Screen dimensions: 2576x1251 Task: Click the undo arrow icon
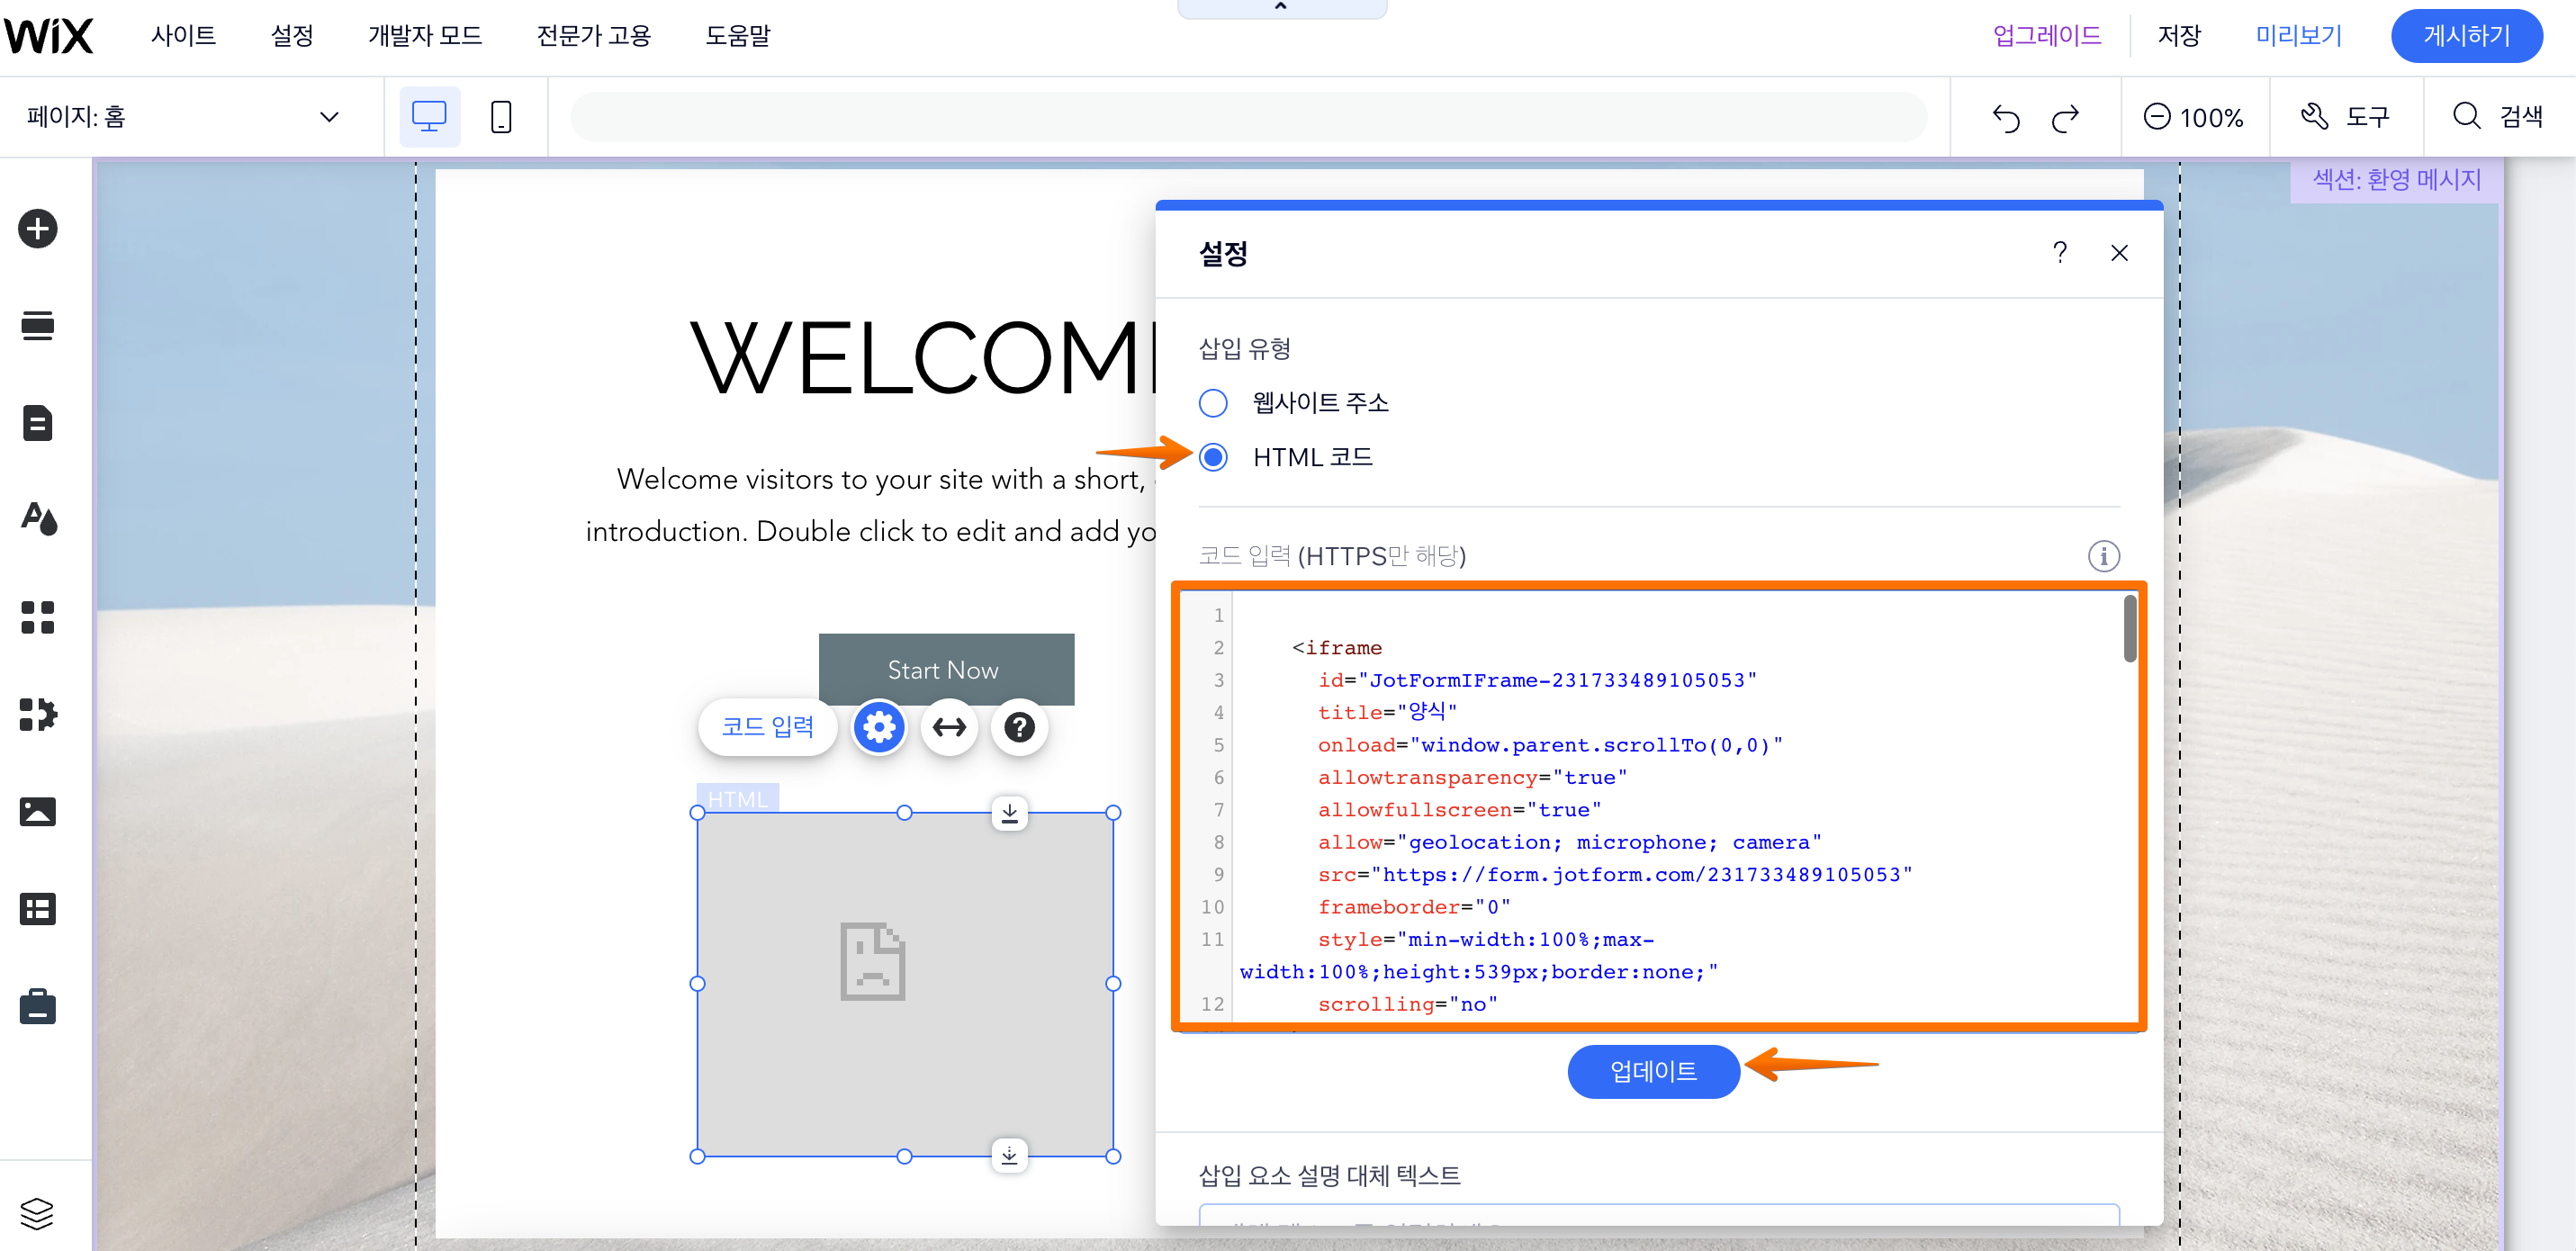click(x=2005, y=118)
